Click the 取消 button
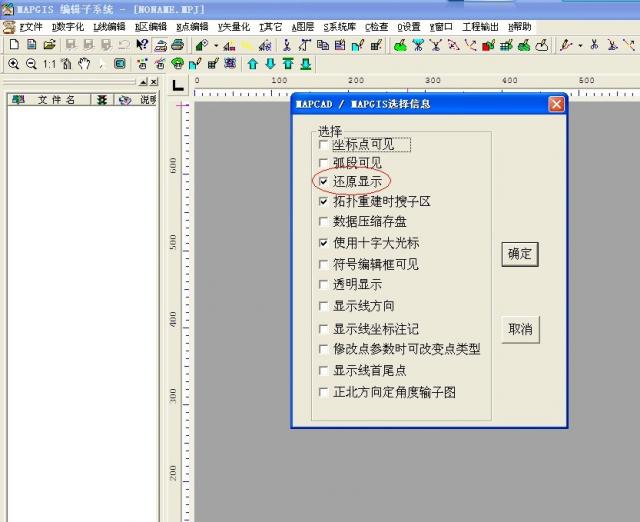Screen dimensions: 640x522 [x=520, y=329]
